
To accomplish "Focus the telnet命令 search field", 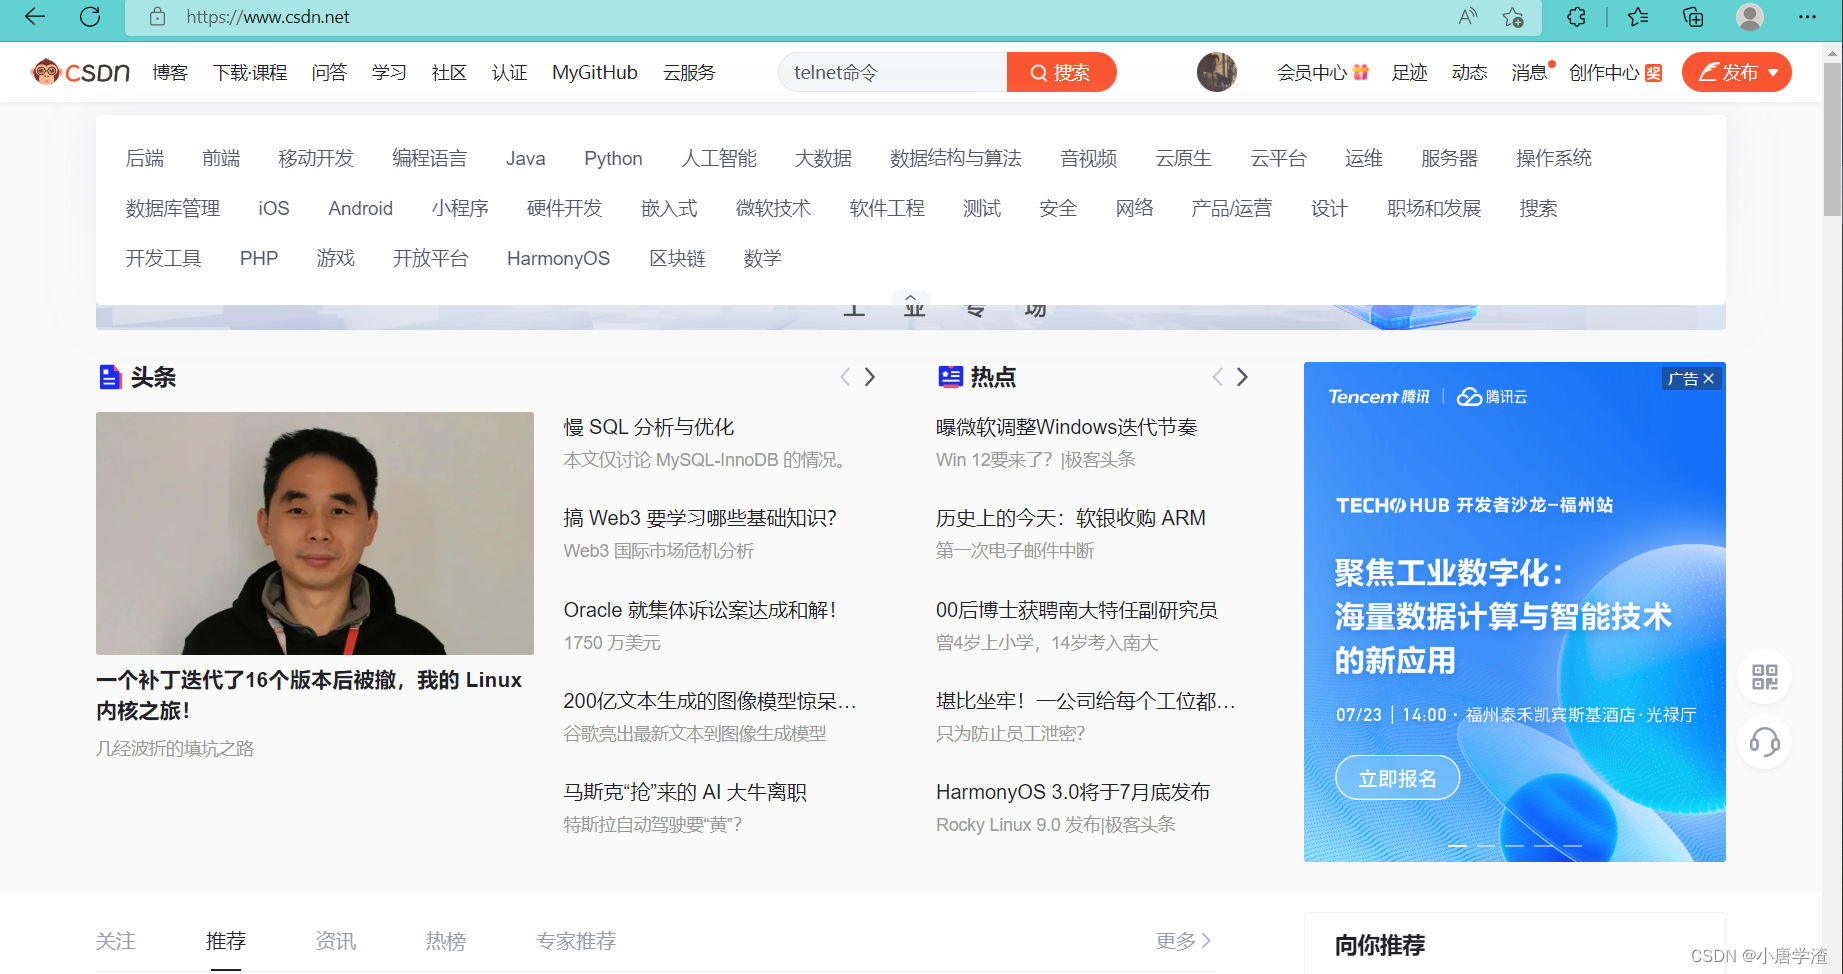I will point(892,72).
